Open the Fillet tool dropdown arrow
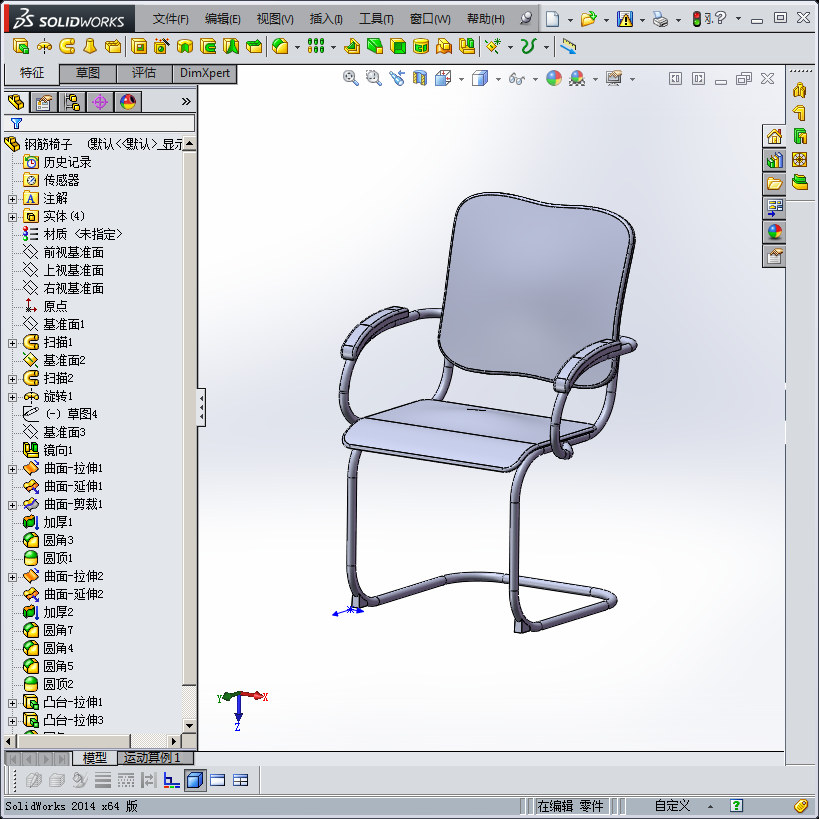The image size is (819, 819). click(297, 47)
